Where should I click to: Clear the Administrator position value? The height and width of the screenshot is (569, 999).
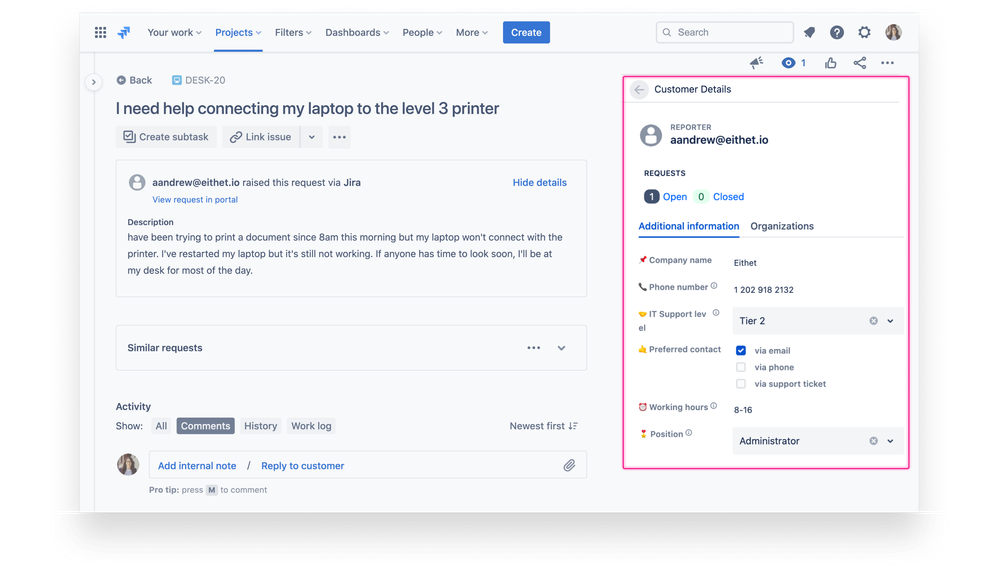coord(873,441)
